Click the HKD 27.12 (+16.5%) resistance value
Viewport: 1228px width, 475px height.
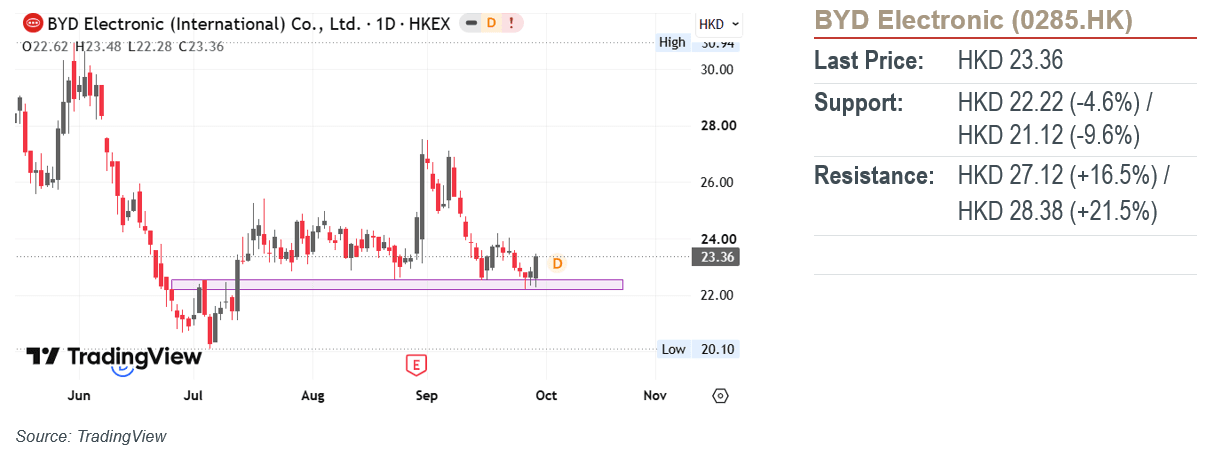tap(1063, 176)
